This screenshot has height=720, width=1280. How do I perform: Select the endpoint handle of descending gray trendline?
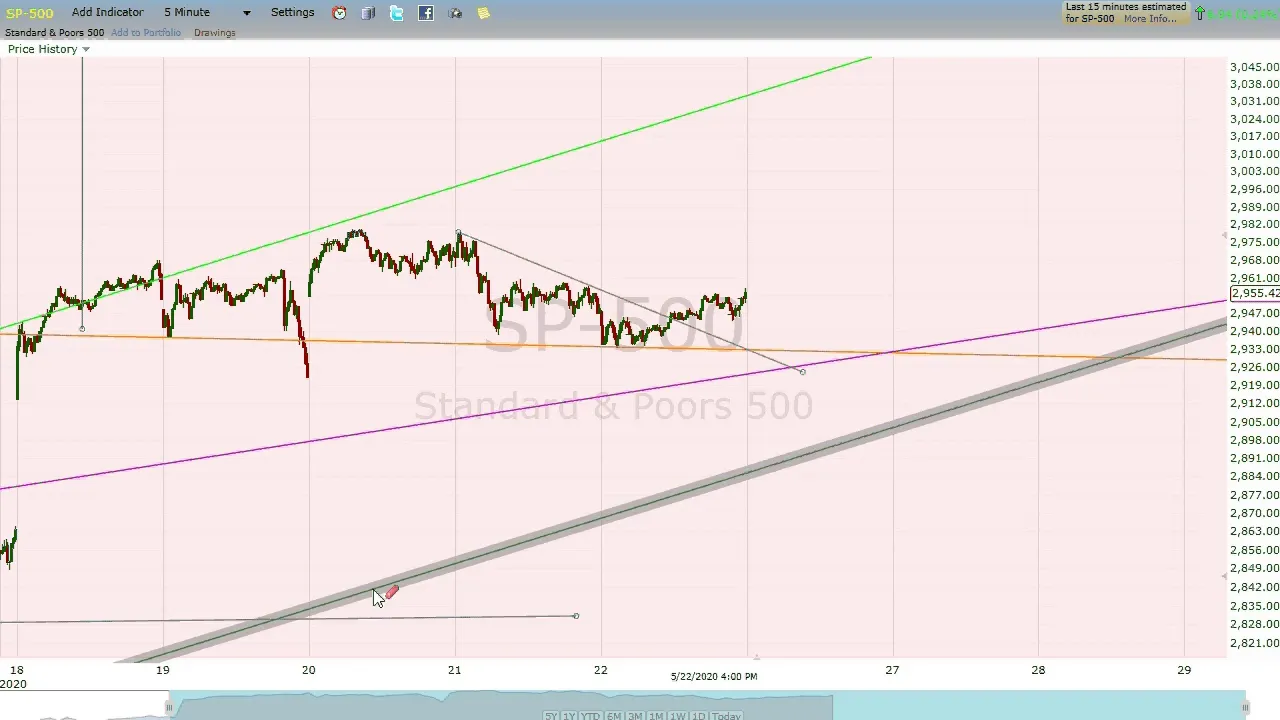pos(802,372)
